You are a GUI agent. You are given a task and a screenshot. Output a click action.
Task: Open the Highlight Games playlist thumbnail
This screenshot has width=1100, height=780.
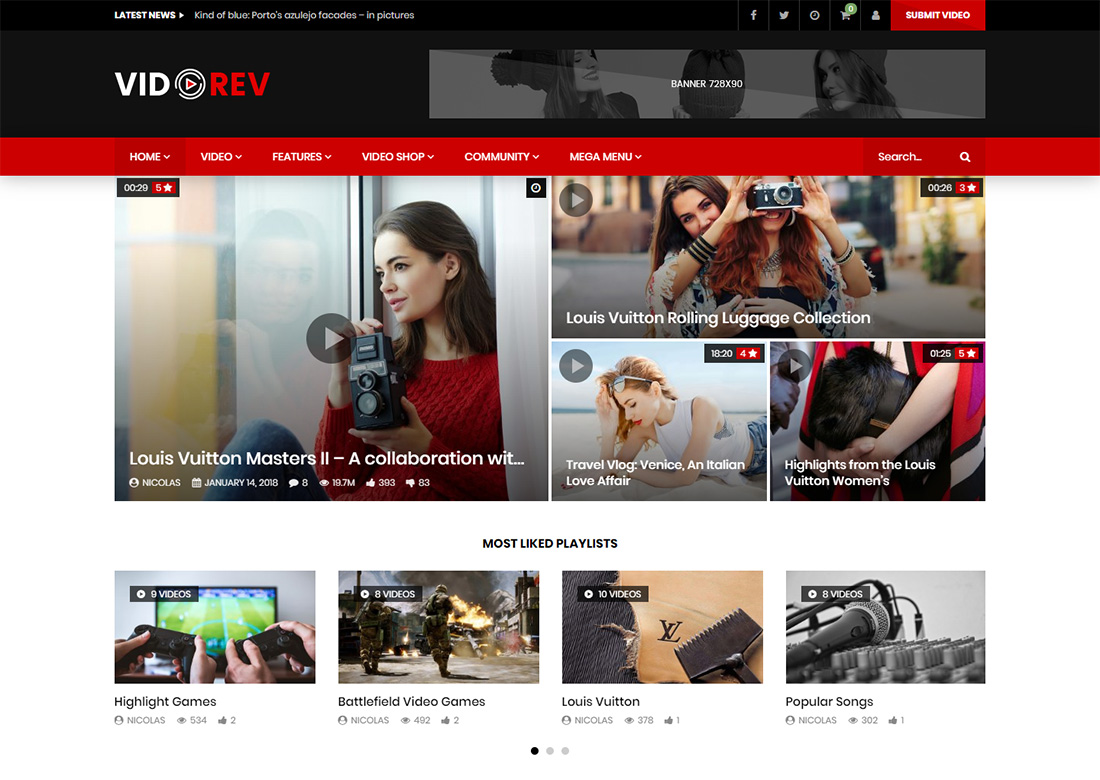tap(215, 627)
